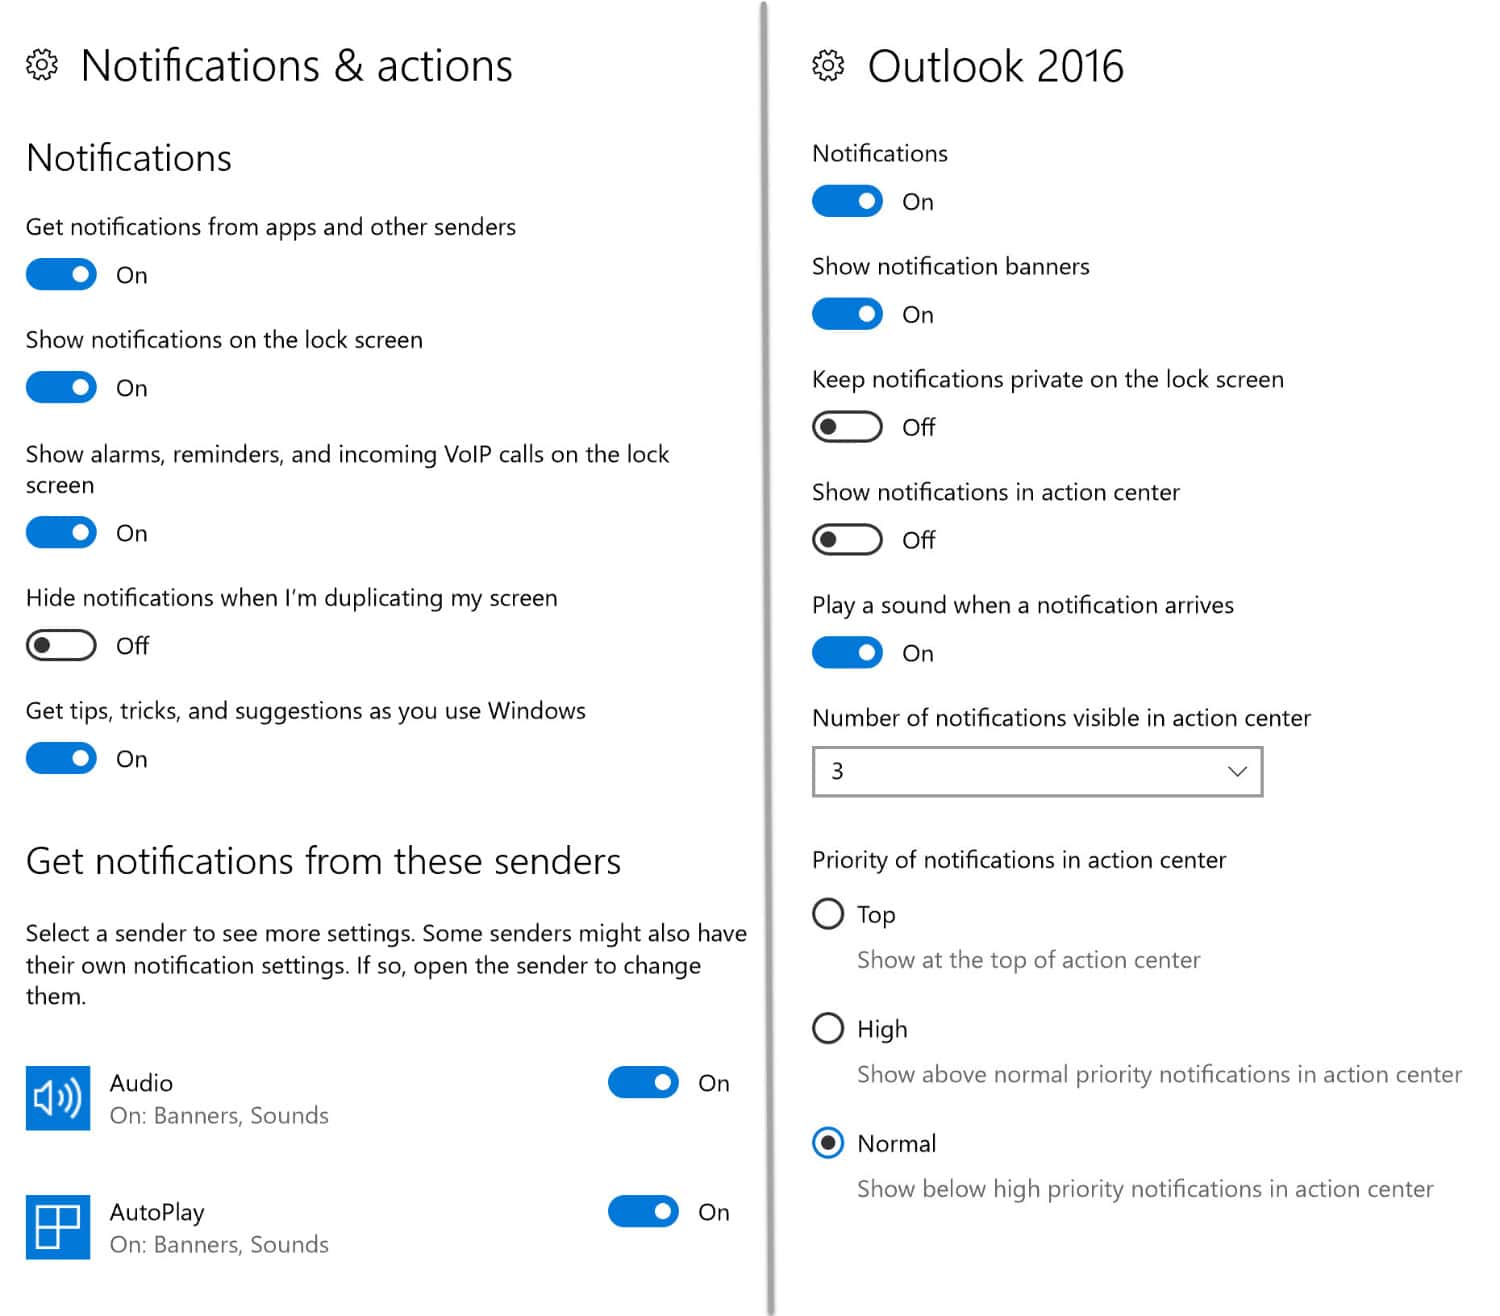
Task: Disable Audio sender notifications toggle
Action: click(643, 1082)
